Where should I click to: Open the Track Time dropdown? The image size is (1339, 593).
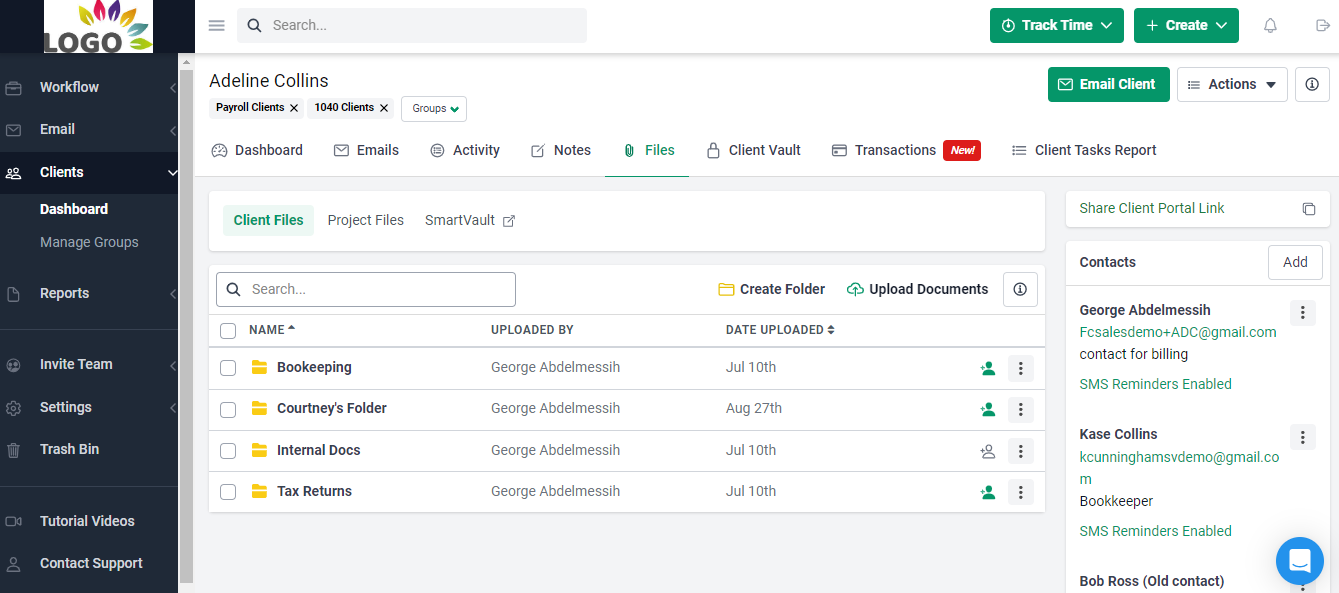click(1057, 25)
